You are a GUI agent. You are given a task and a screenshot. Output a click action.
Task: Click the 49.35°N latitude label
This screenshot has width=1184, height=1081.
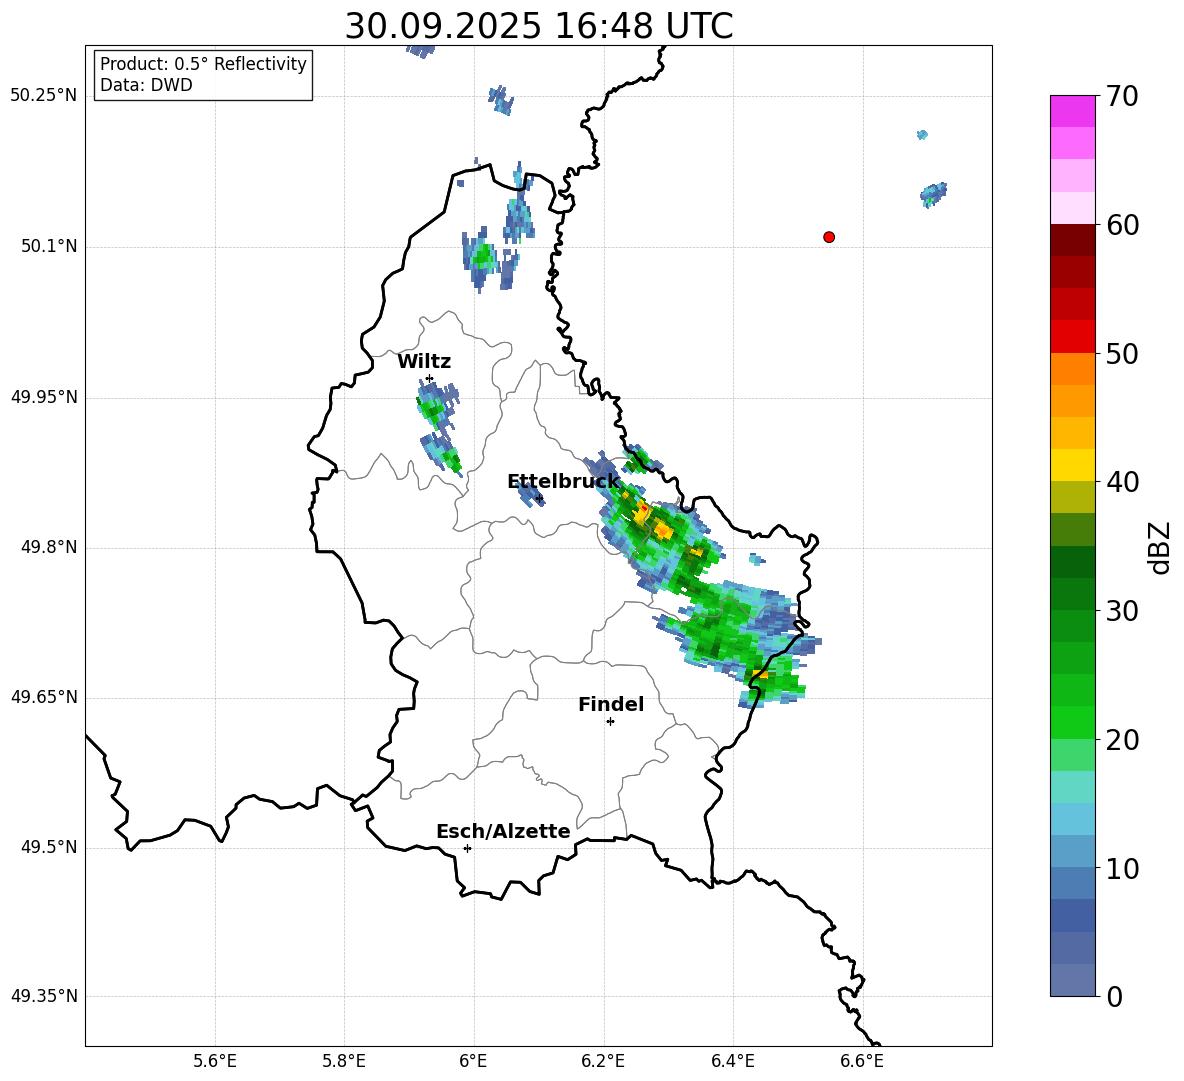coord(44,996)
